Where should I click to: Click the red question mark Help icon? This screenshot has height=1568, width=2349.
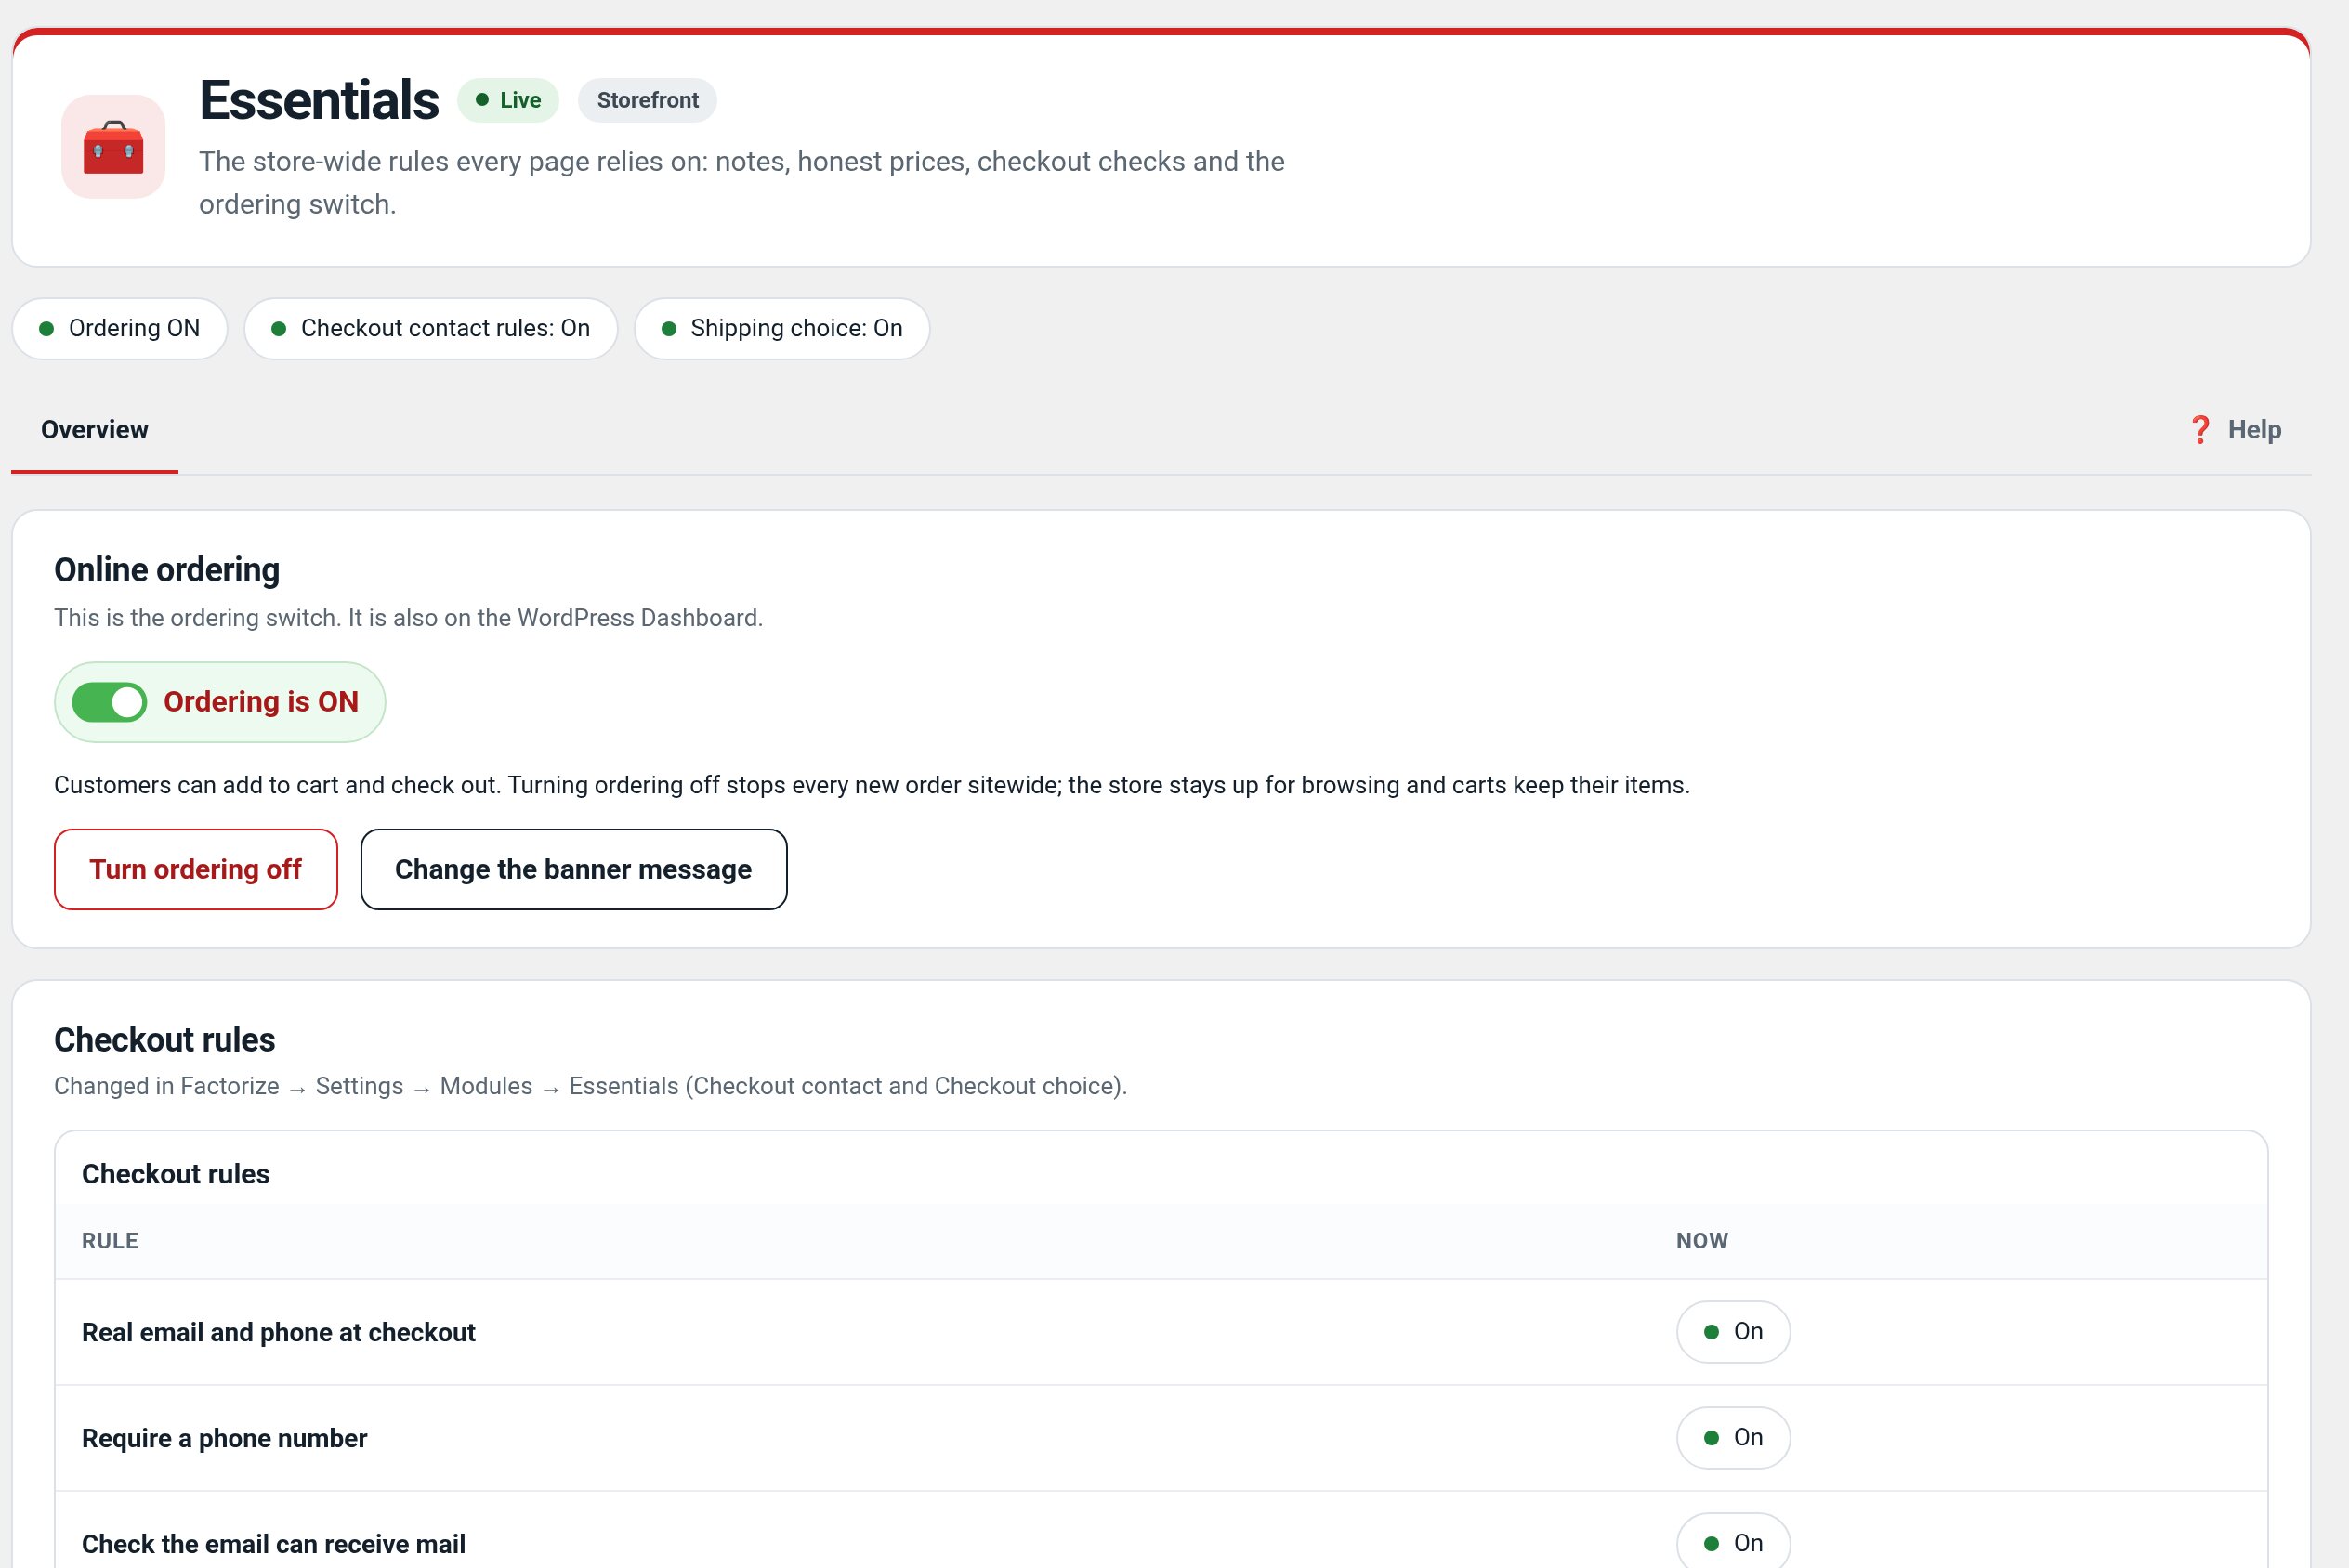pos(2199,430)
